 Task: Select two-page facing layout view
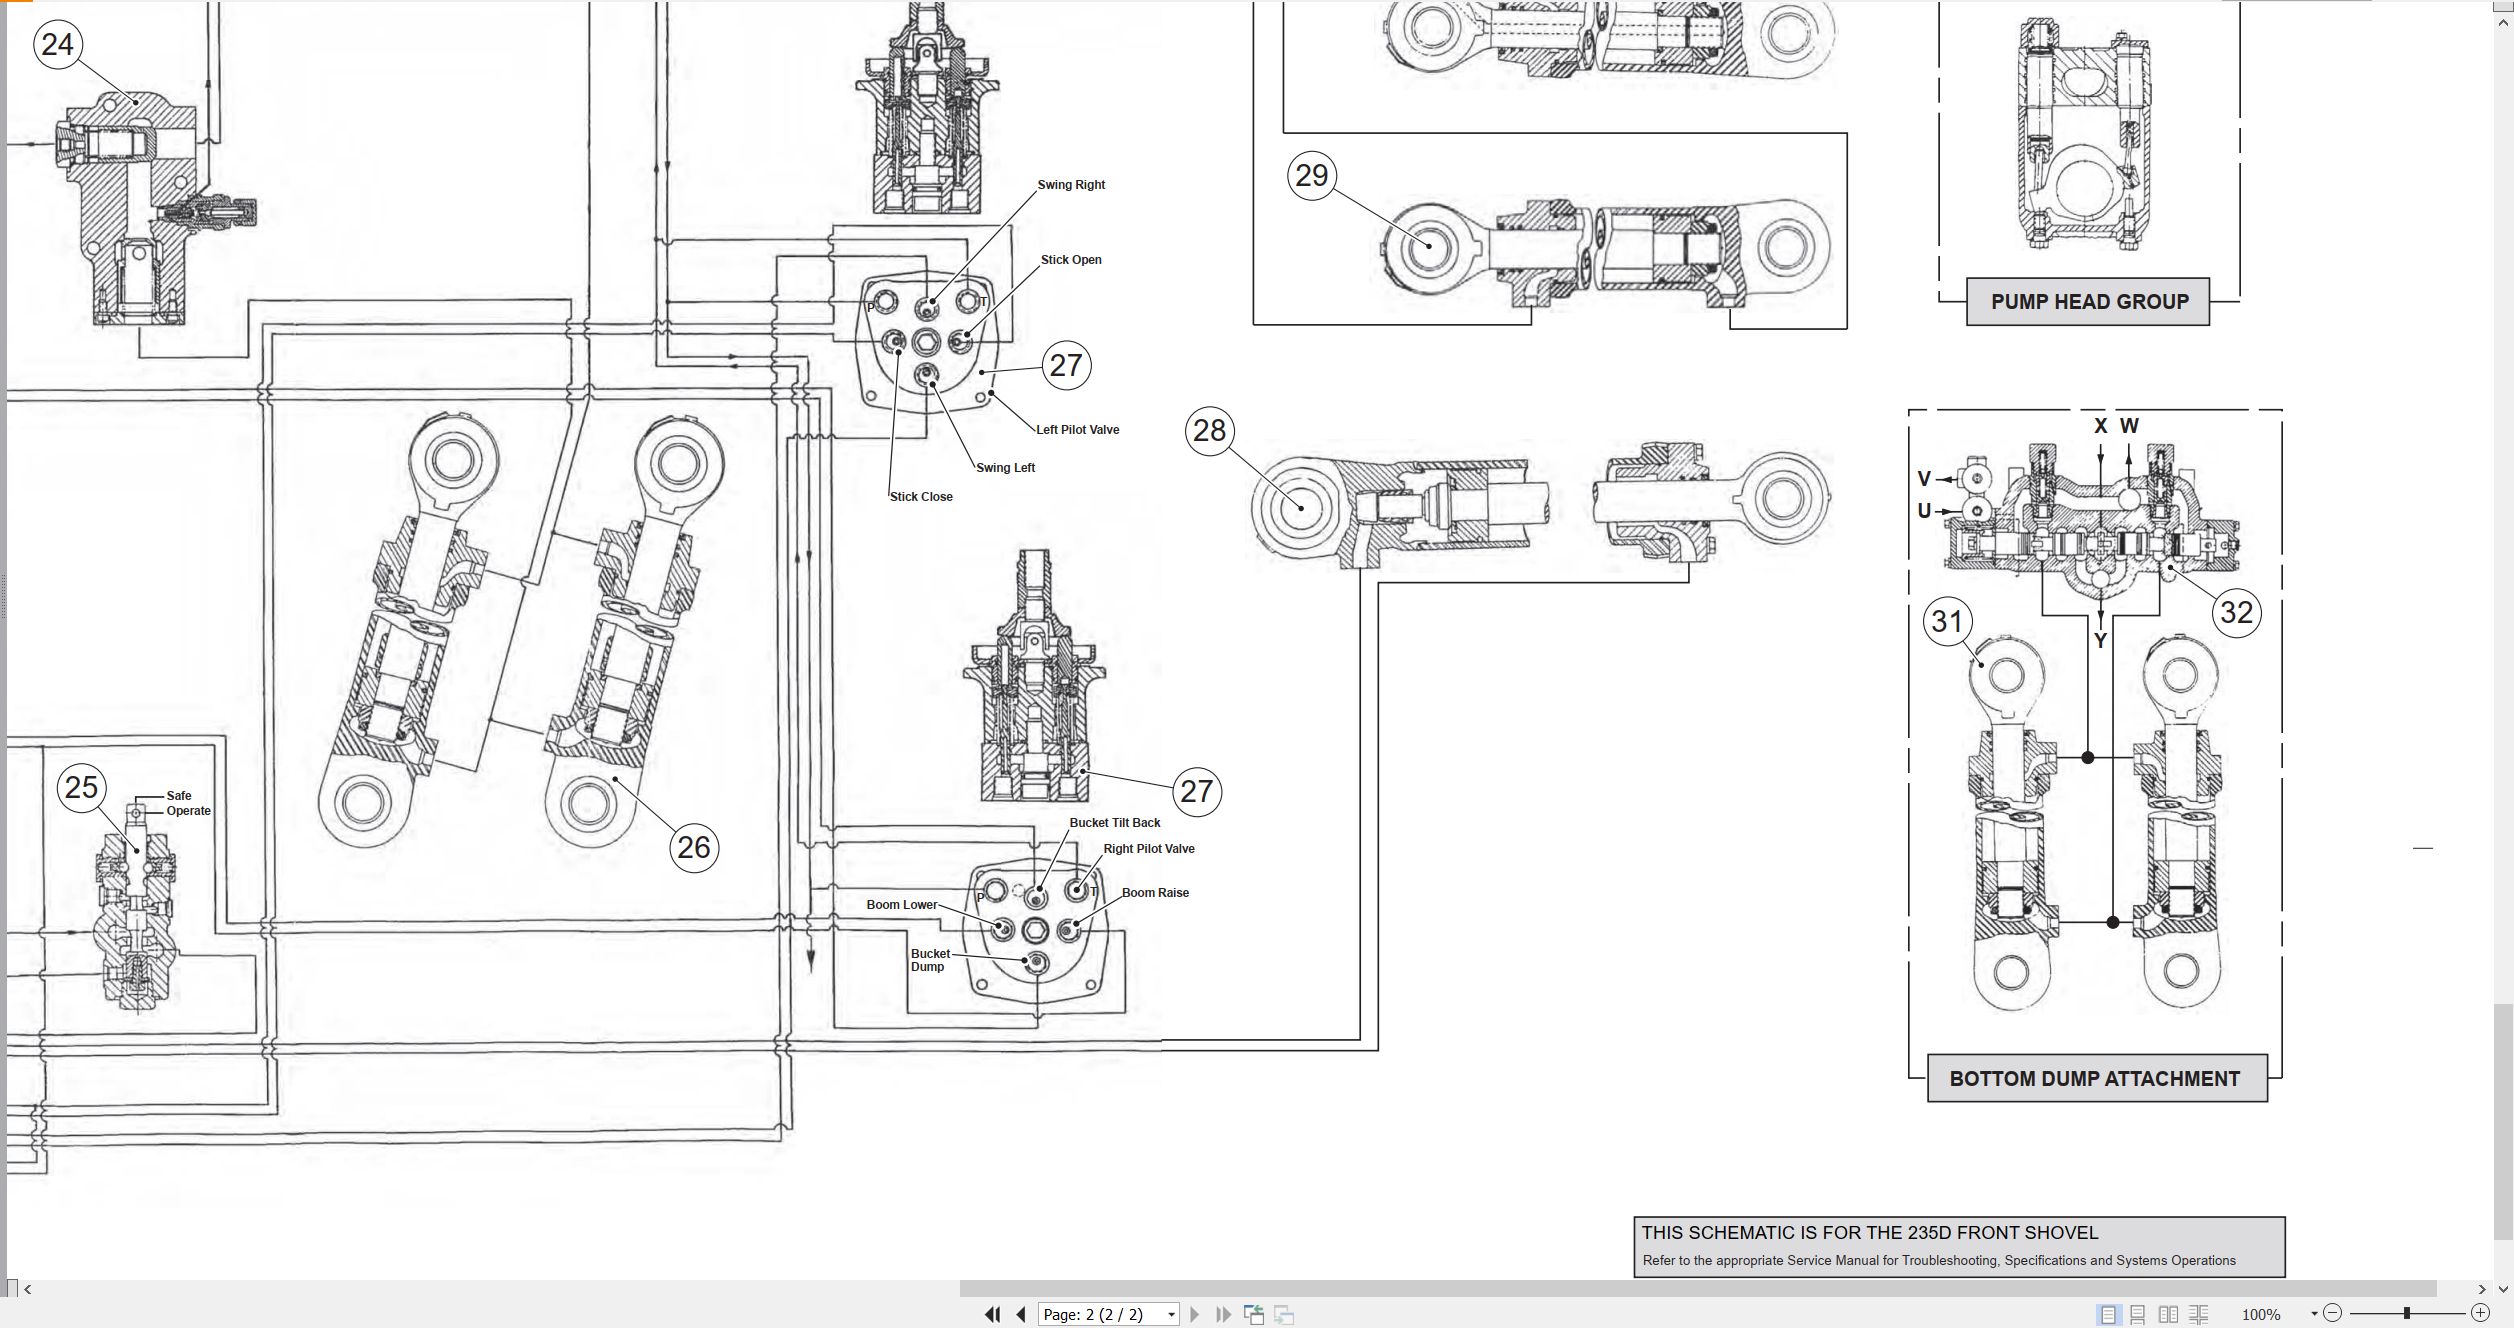[x=2168, y=1315]
